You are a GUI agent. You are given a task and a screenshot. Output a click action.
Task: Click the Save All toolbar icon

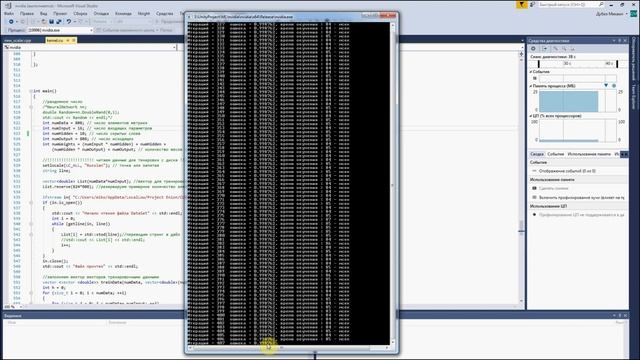click(x=59, y=22)
